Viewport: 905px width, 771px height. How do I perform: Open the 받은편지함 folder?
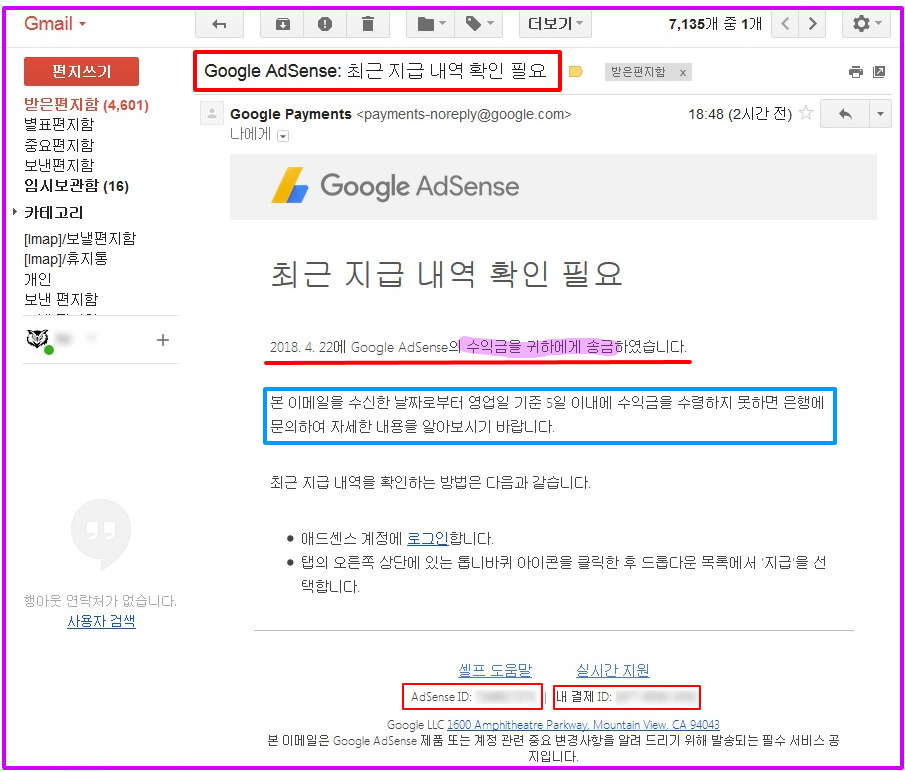click(58, 104)
